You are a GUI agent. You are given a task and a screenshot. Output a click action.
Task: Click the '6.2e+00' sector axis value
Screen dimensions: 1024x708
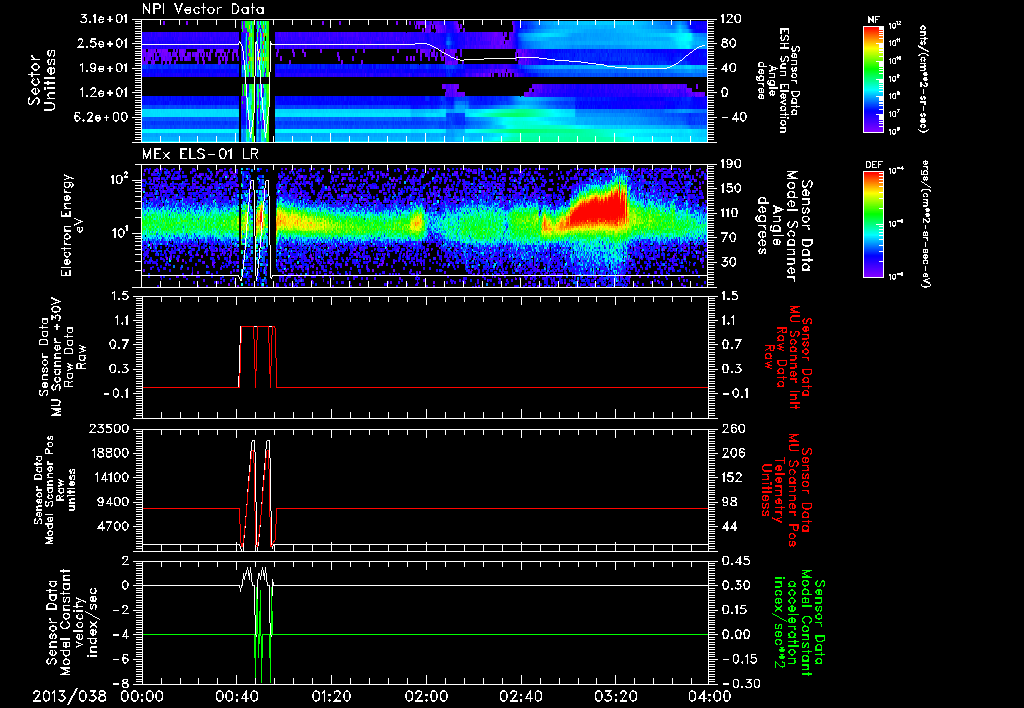click(101, 117)
